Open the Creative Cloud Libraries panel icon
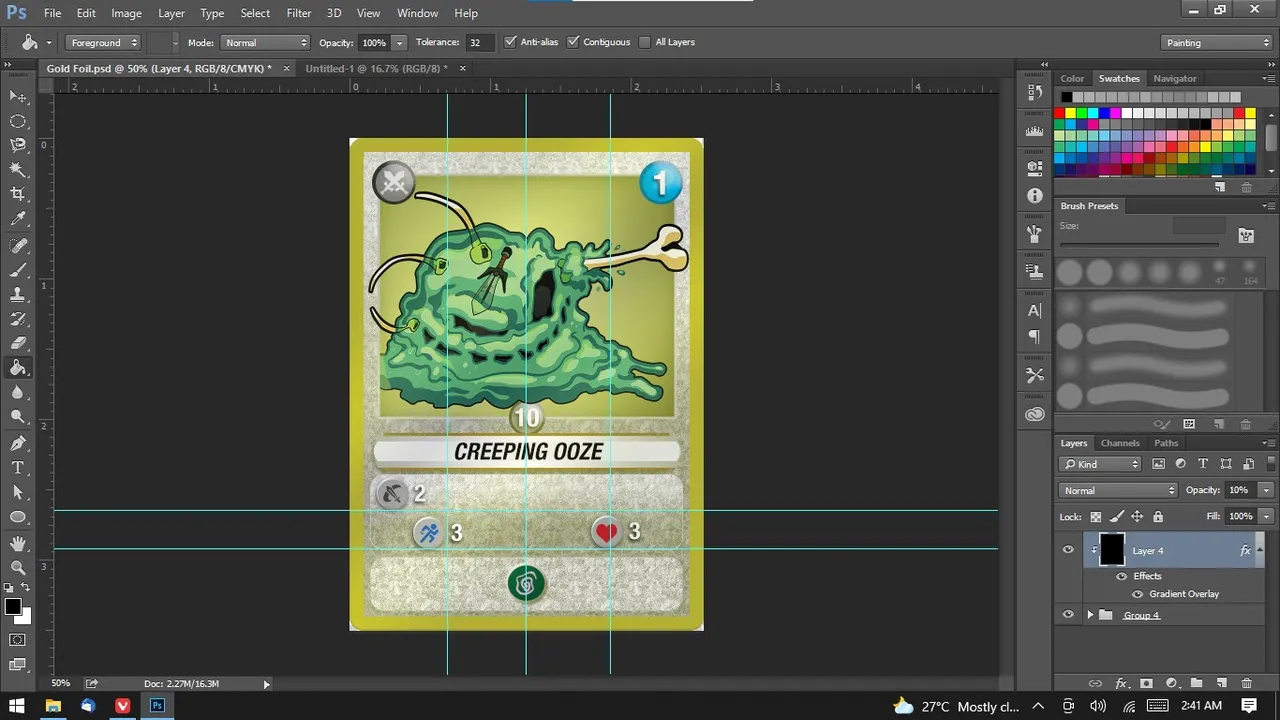Viewport: 1280px width, 720px height. coord(1035,414)
